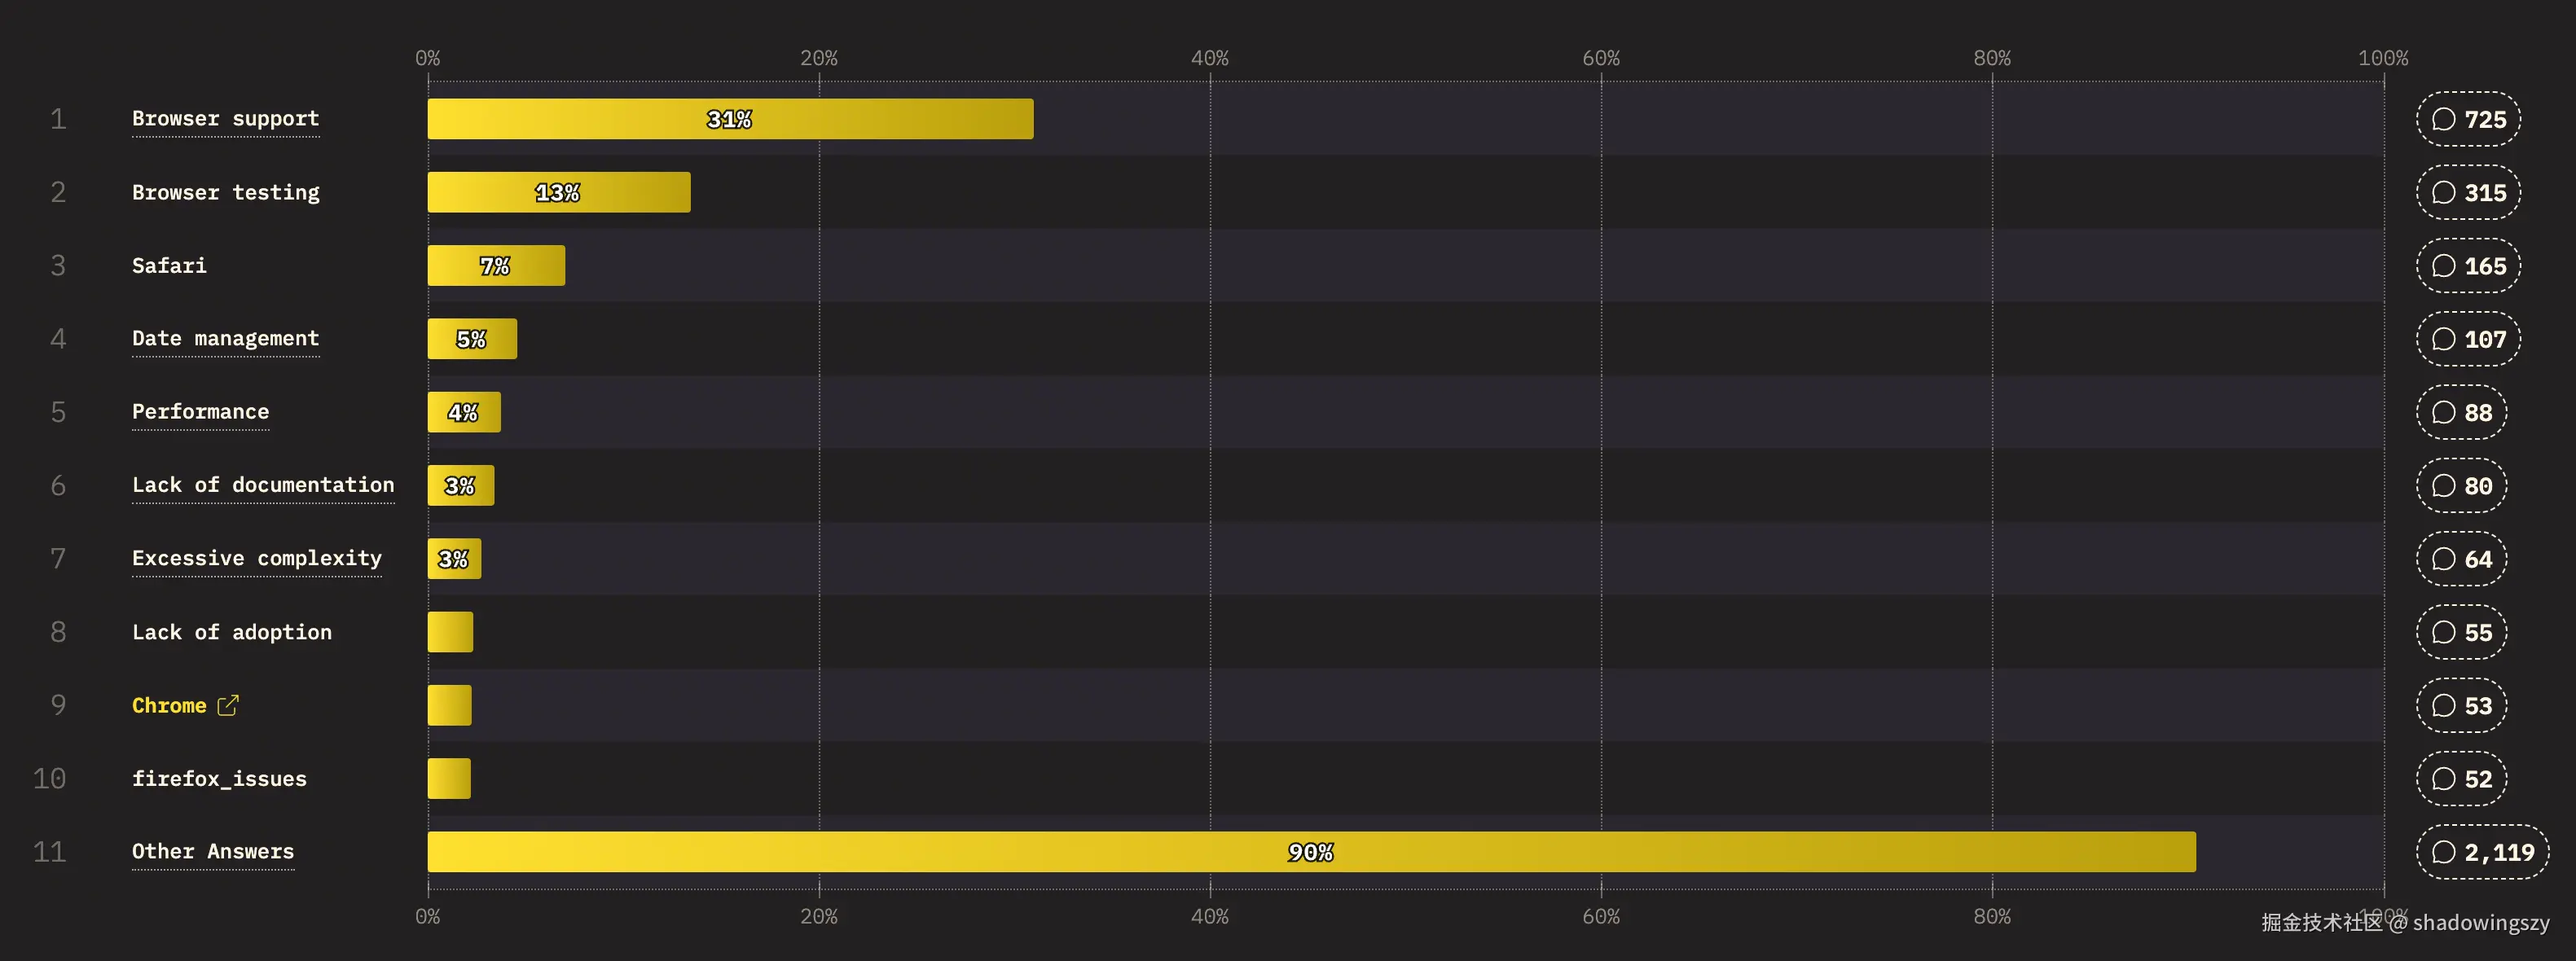2576x961 pixels.
Task: Click the Date management label
Action: (x=225, y=339)
